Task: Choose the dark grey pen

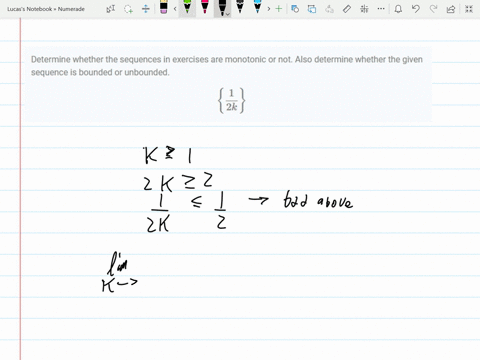Action: pos(240,7)
